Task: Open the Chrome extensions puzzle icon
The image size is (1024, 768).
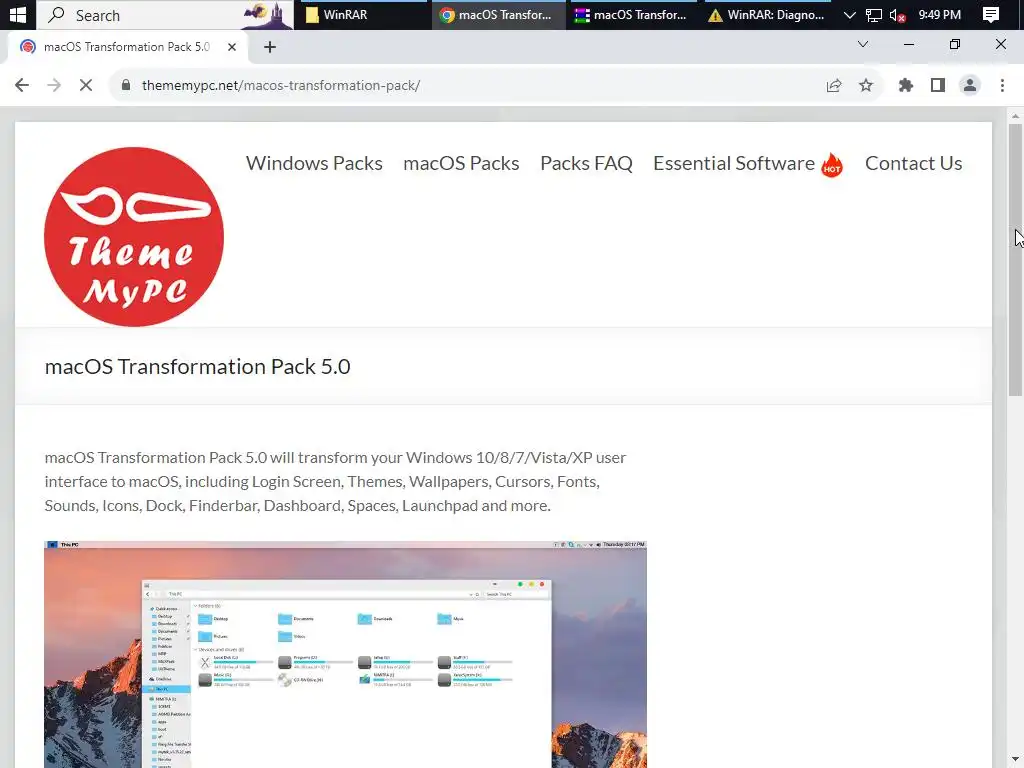Action: pos(906,86)
